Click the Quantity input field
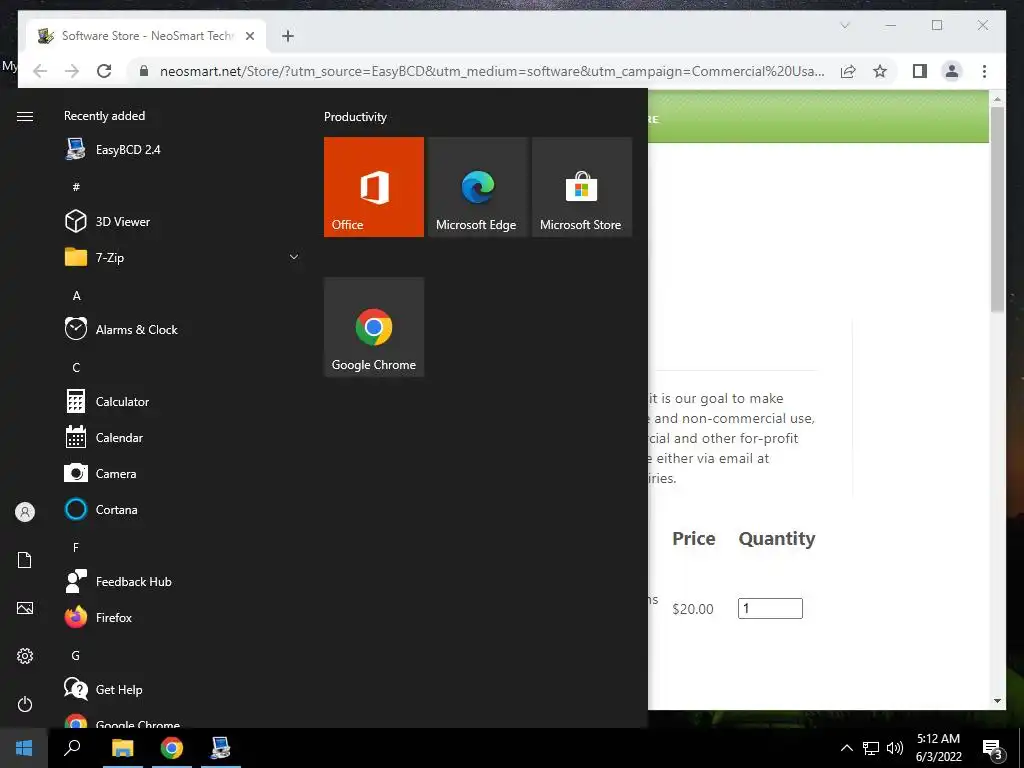1024x768 pixels. pyautogui.click(x=770, y=608)
